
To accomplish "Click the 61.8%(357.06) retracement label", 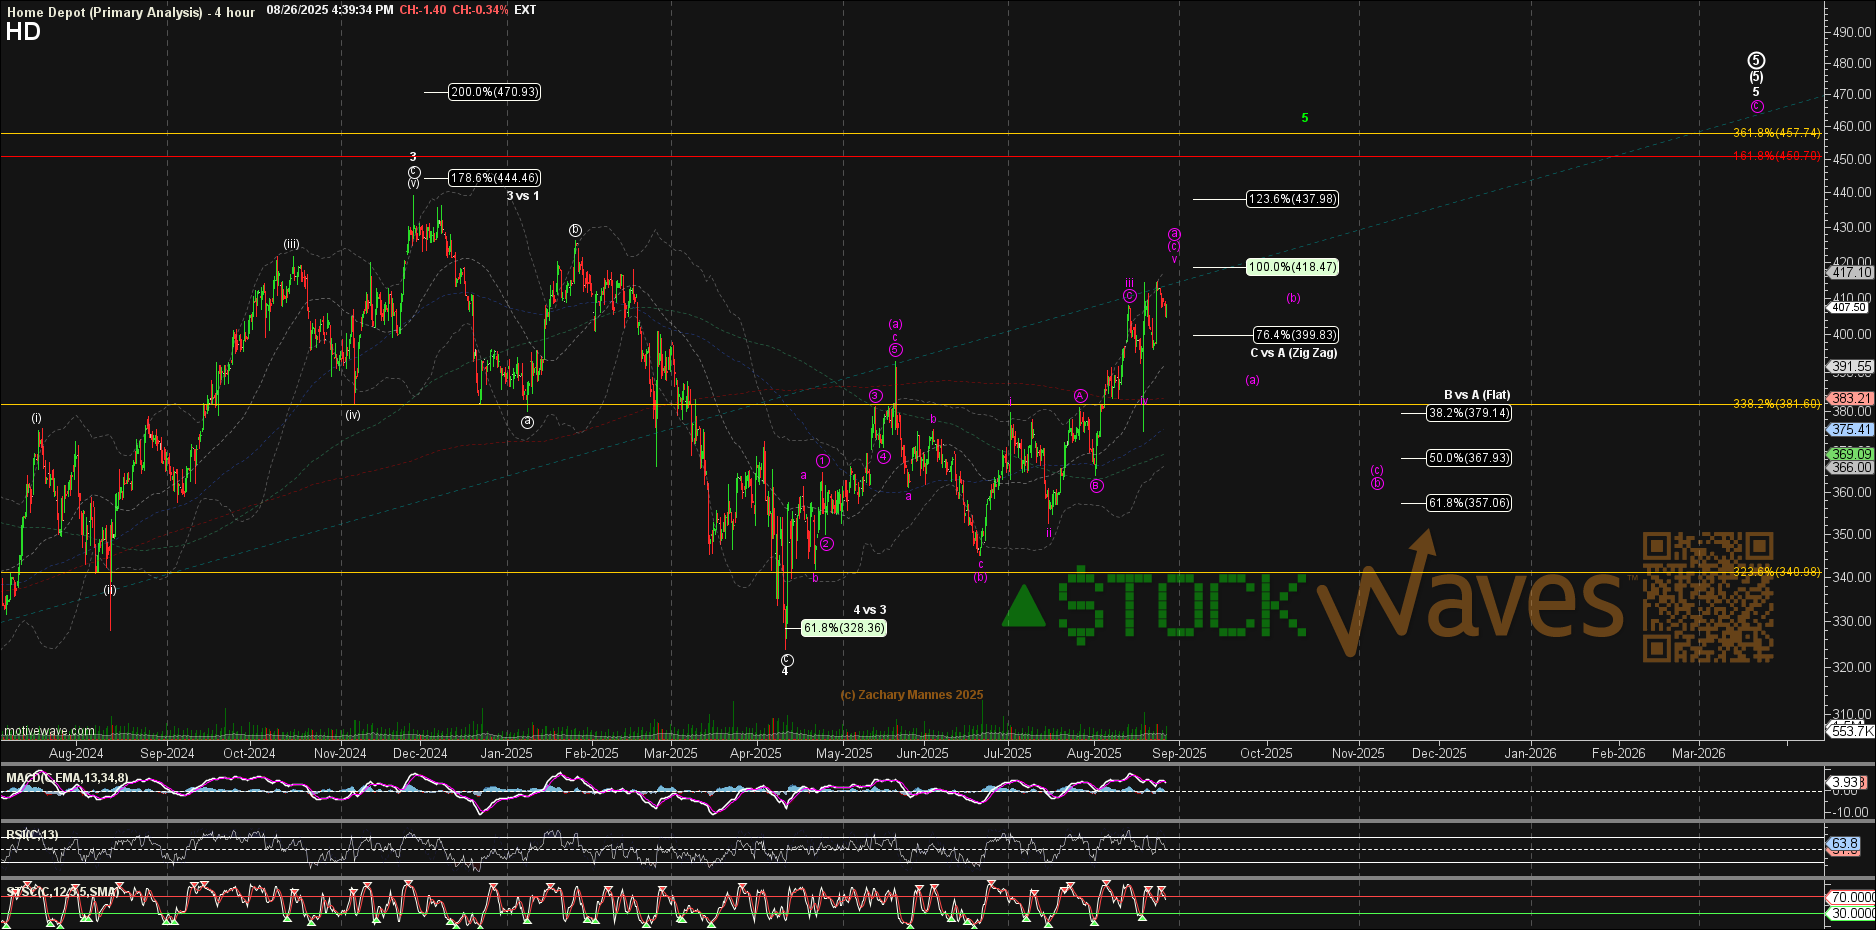I will click(1469, 503).
